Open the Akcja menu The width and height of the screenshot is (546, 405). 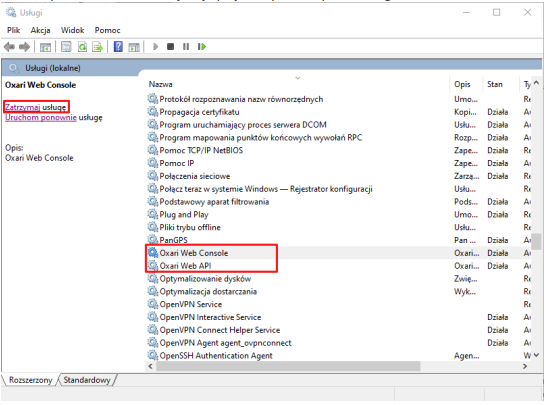coord(40,31)
